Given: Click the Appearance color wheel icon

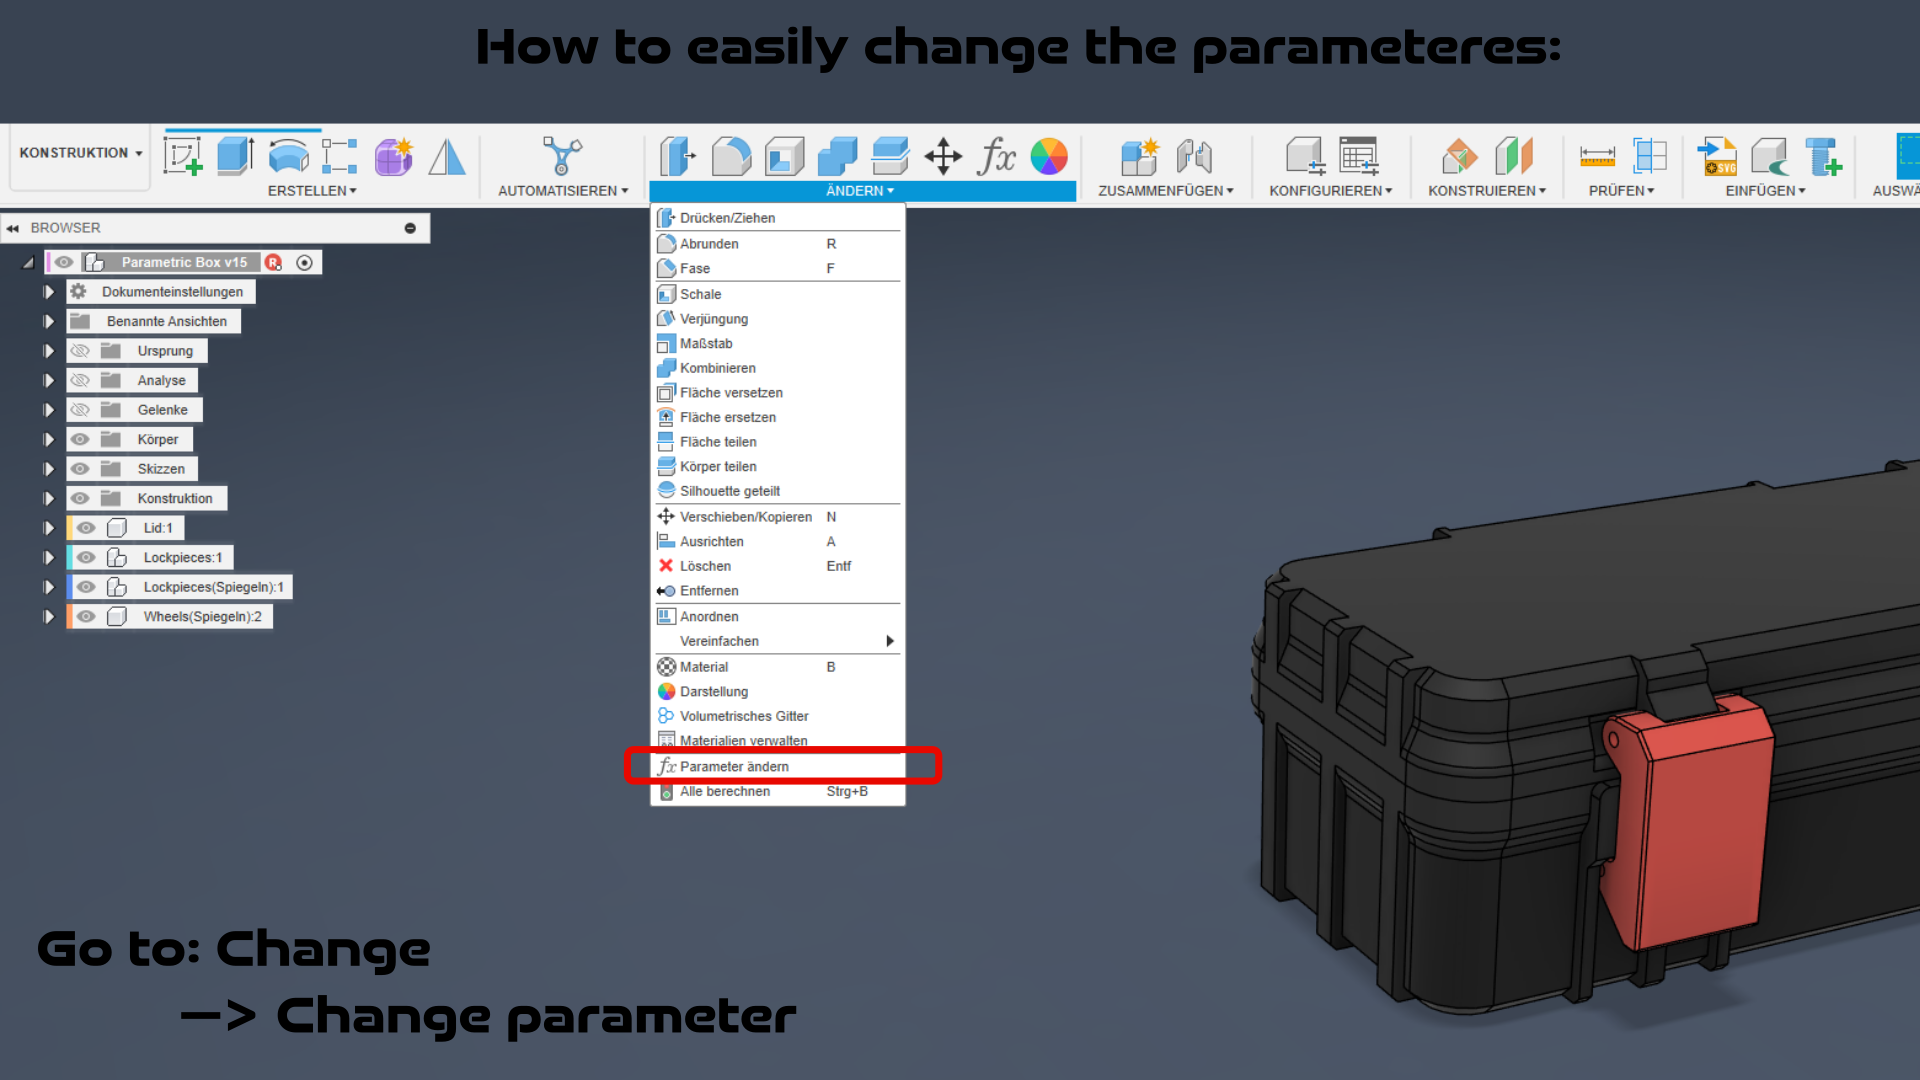Looking at the screenshot, I should coord(1049,157).
